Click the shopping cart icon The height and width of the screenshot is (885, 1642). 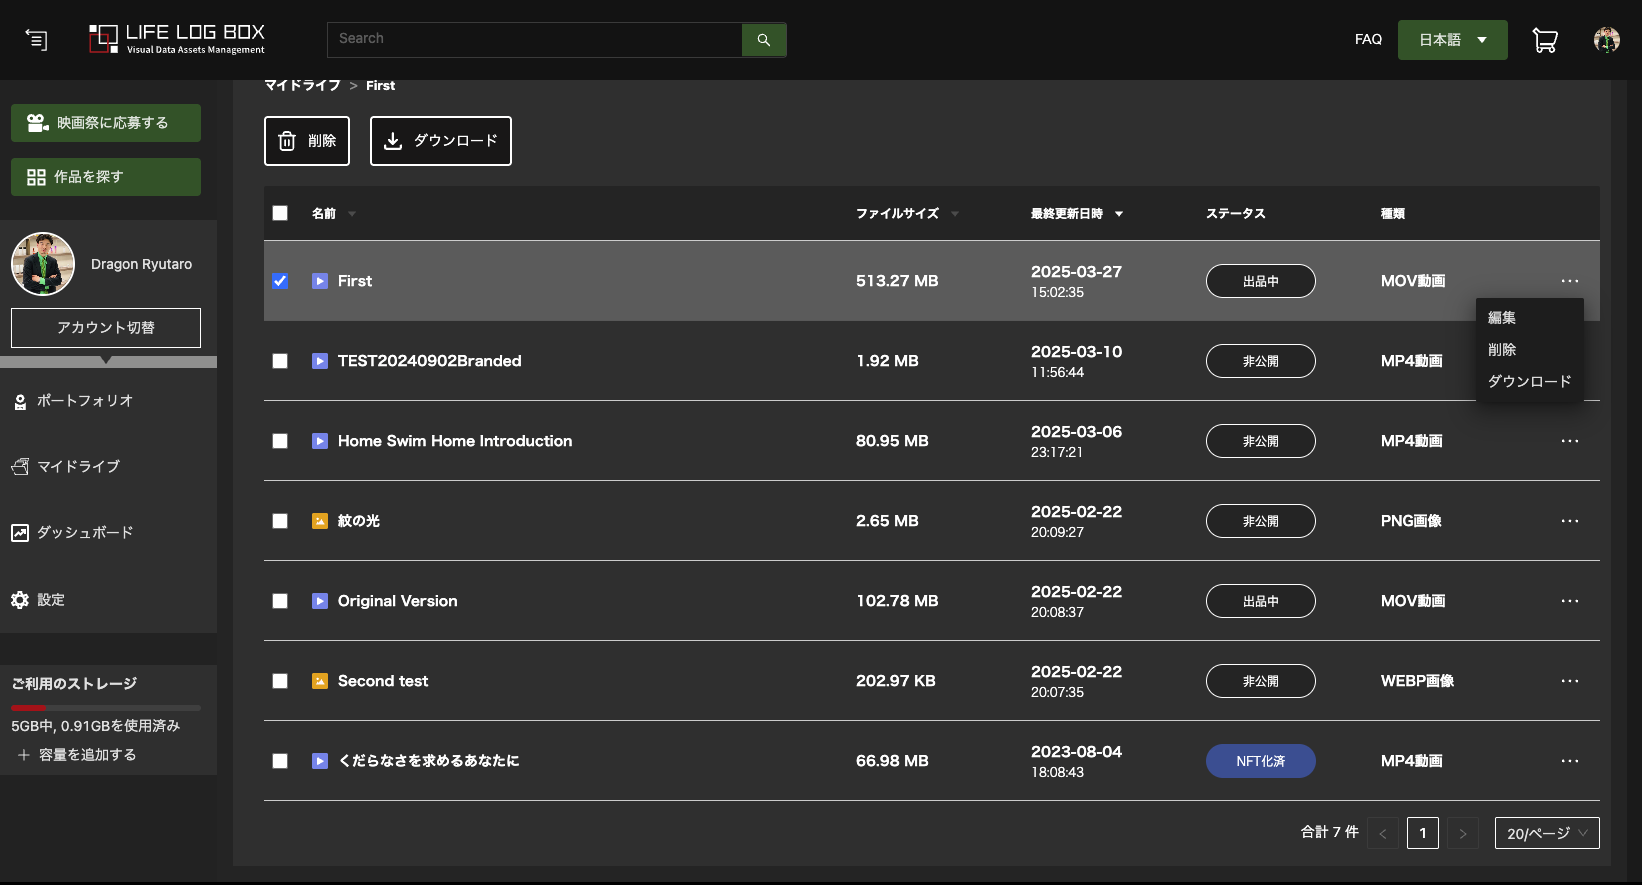point(1545,40)
